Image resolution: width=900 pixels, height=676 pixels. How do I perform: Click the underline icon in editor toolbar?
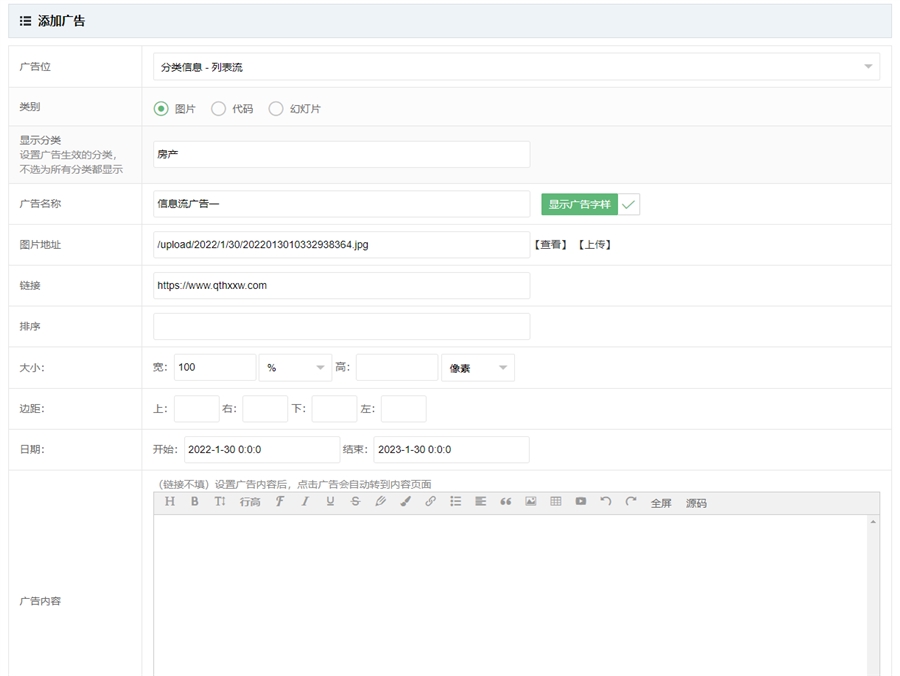(x=330, y=502)
